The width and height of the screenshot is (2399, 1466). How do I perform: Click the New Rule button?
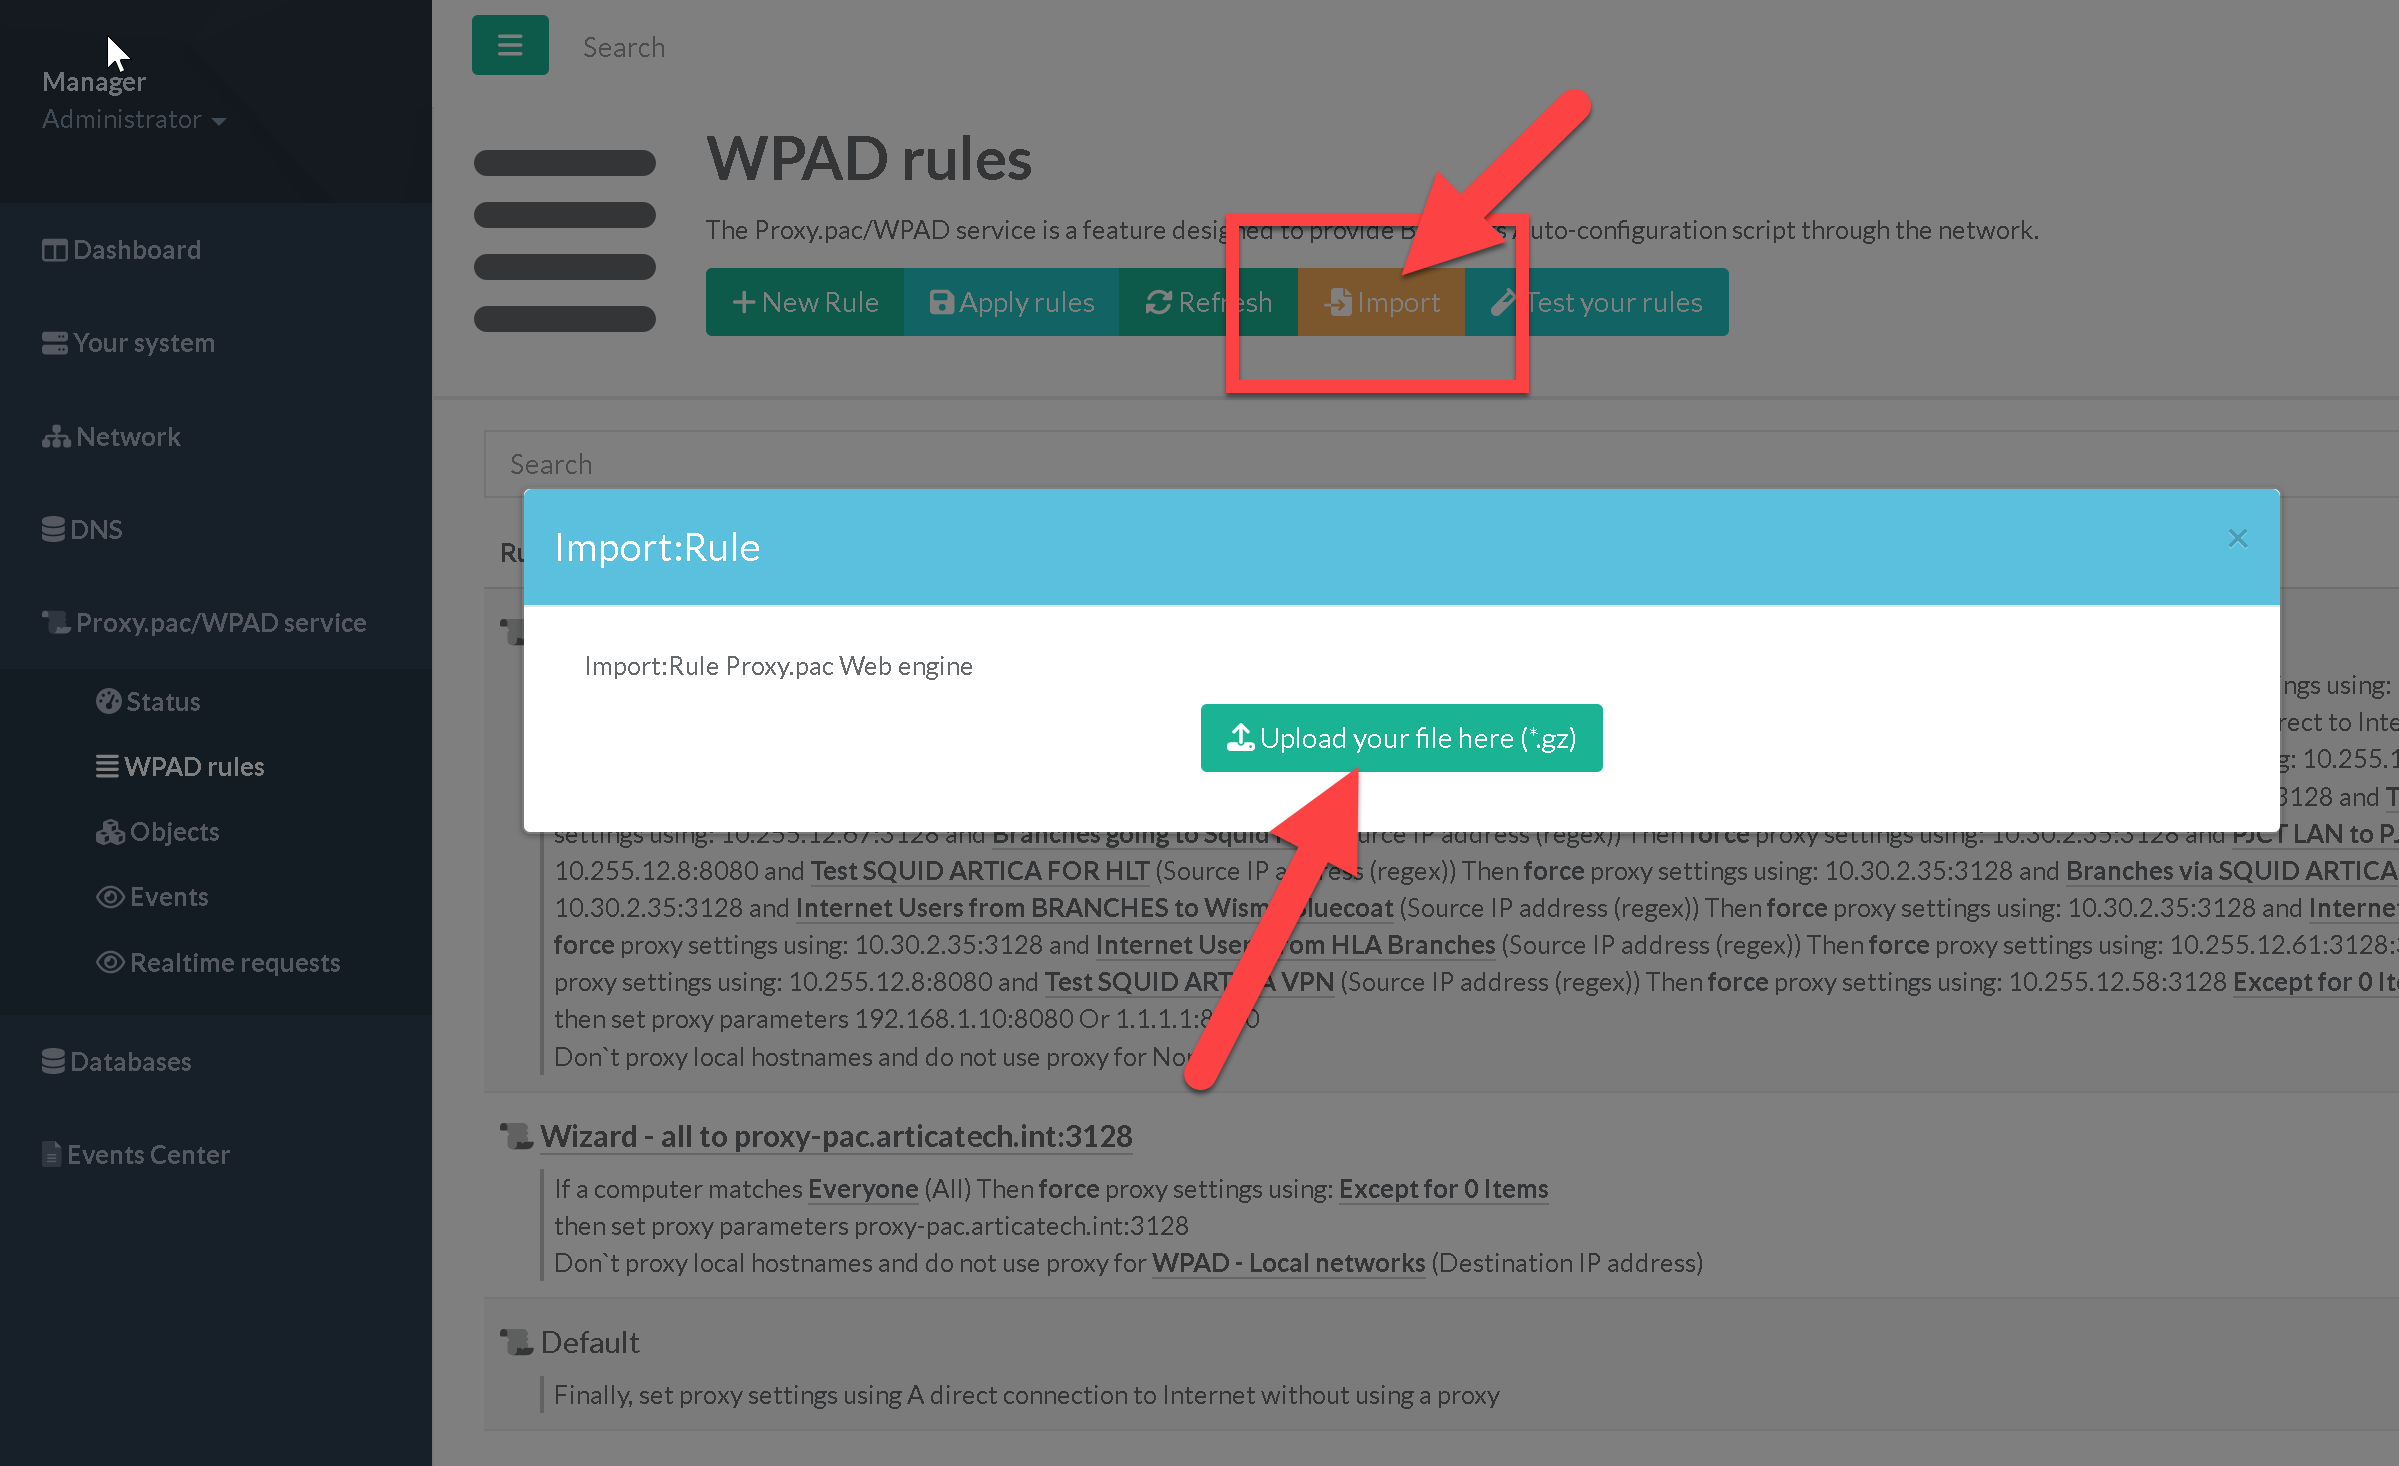[x=805, y=302]
